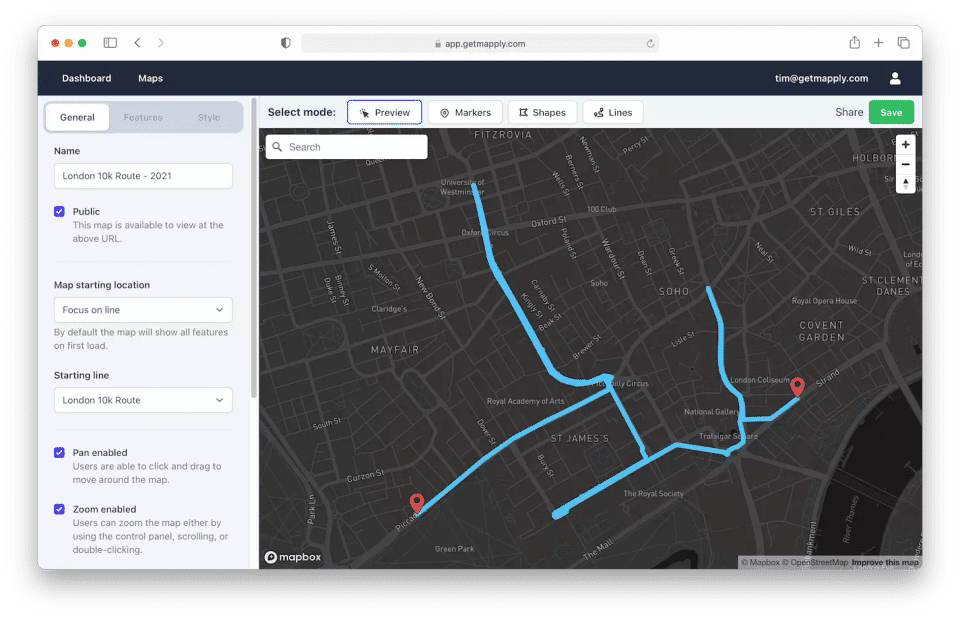Go forward with the browser forward arrow
Image resolution: width=960 pixels, height=619 pixels.
click(x=160, y=43)
